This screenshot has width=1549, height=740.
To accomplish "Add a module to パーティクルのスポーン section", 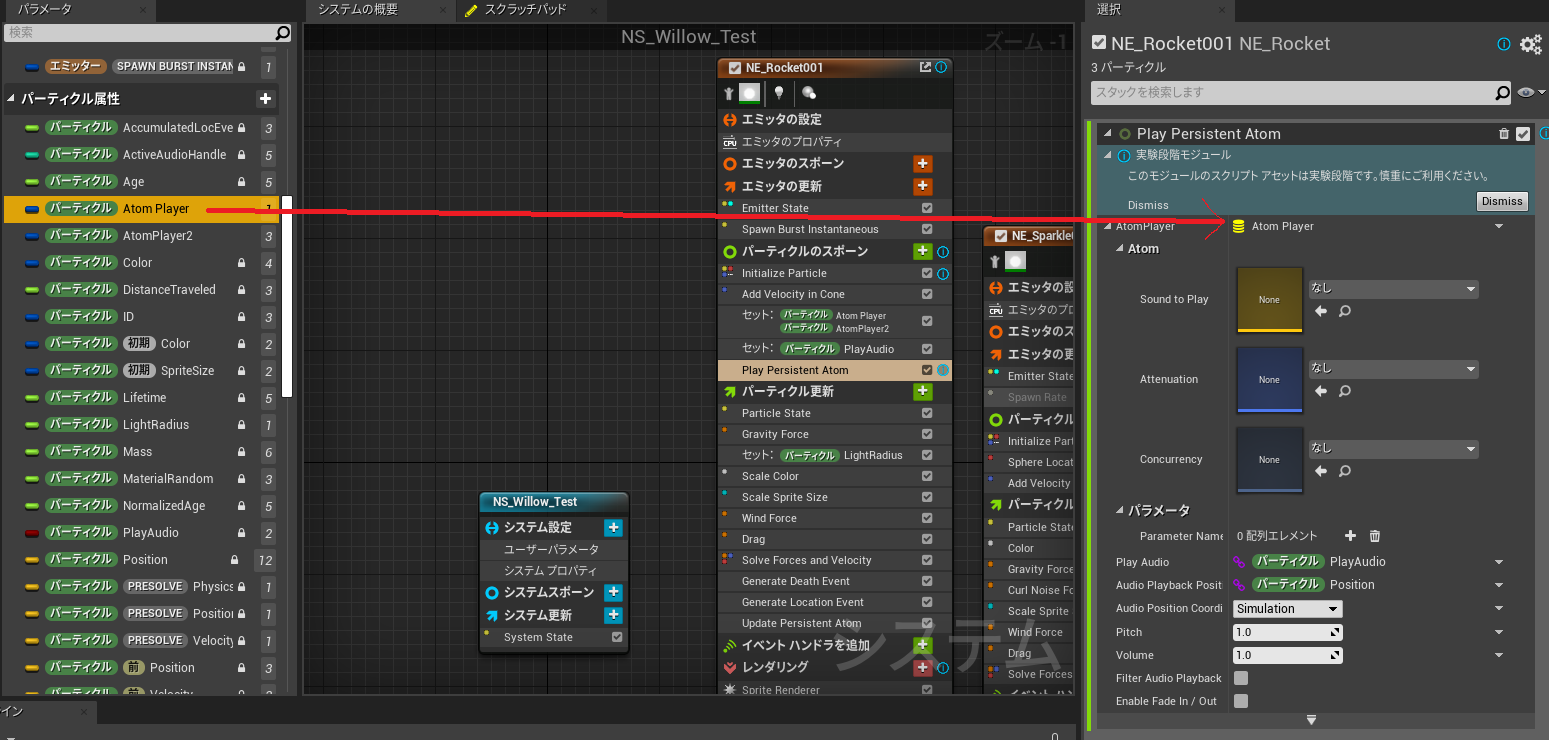I will tap(922, 252).
